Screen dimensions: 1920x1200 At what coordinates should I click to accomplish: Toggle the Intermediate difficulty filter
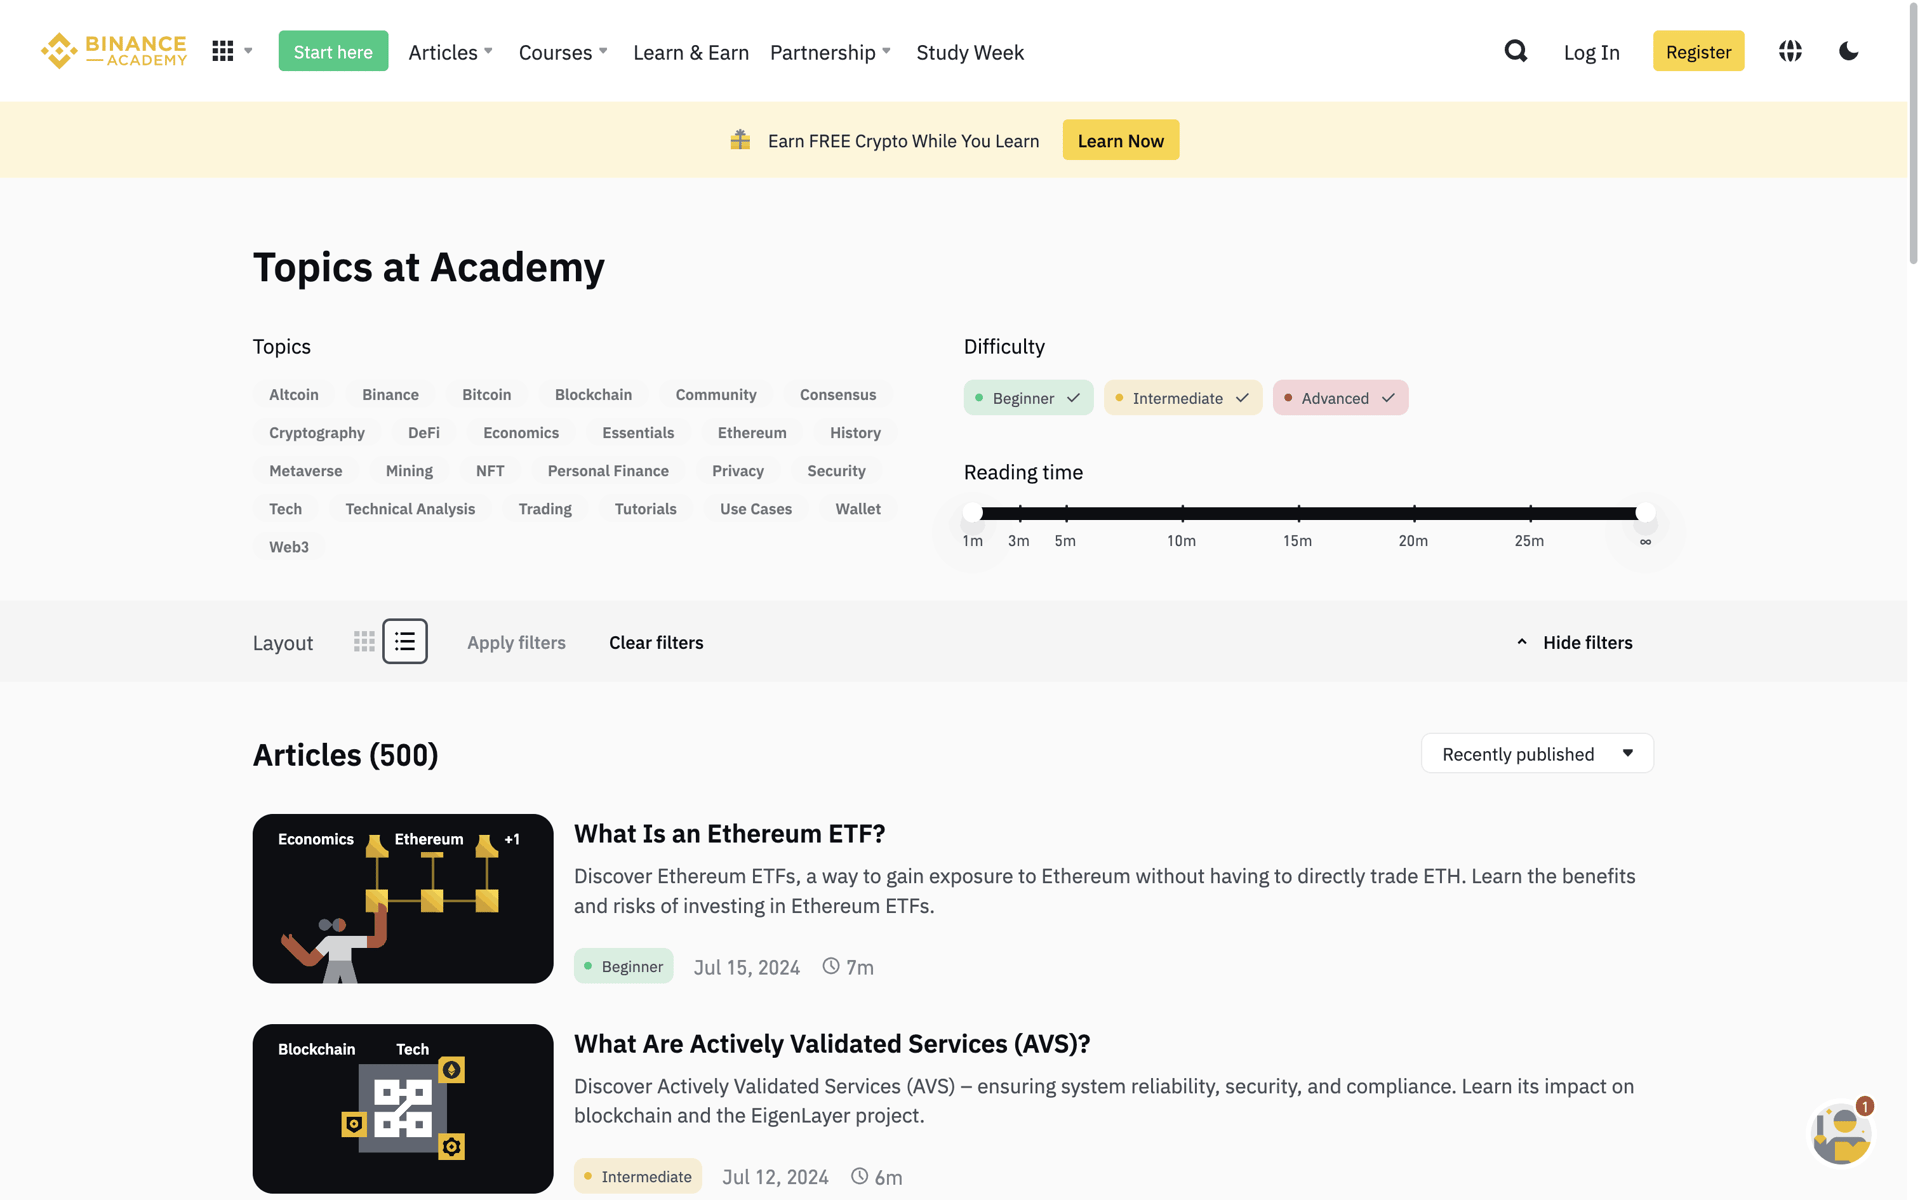(x=1183, y=398)
